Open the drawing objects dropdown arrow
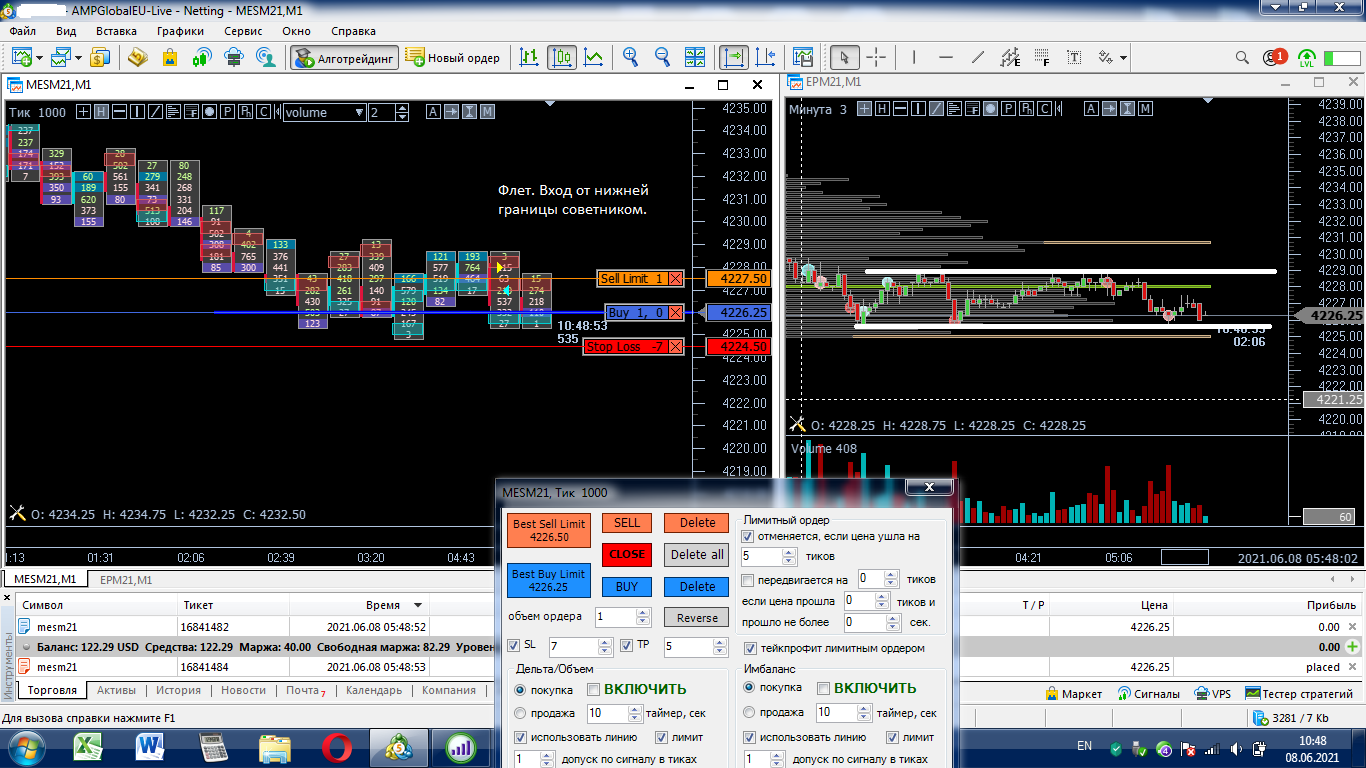The image size is (1366, 768). point(1124,58)
